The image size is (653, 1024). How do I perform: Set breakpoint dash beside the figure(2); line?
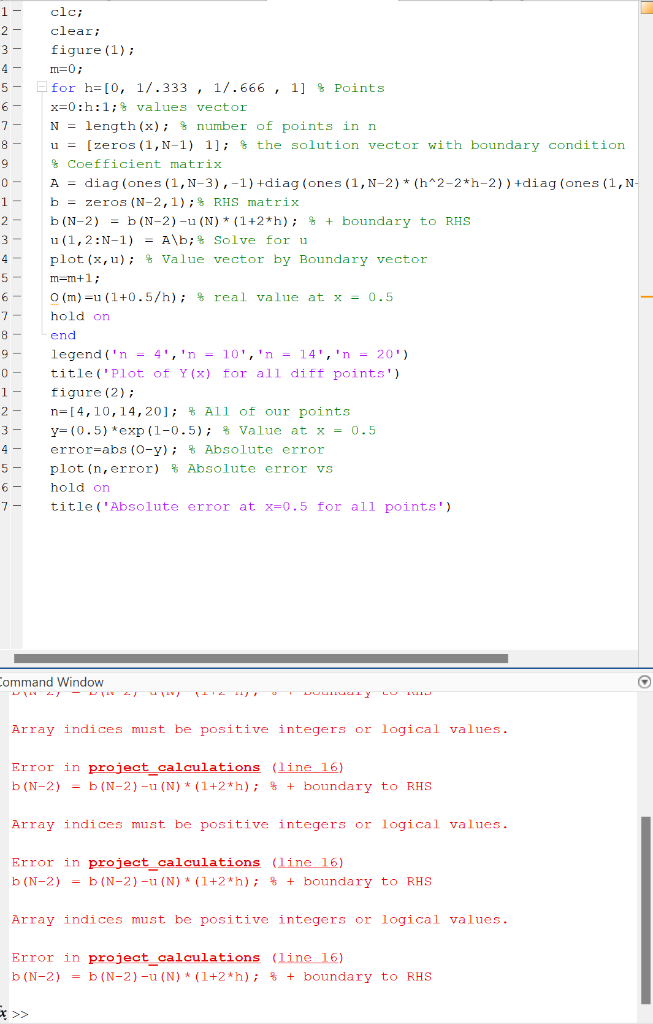click(17, 392)
